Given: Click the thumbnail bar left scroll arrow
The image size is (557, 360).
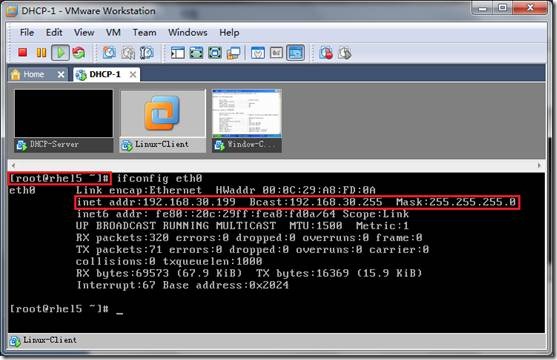Looking at the screenshot, I should [13, 165].
